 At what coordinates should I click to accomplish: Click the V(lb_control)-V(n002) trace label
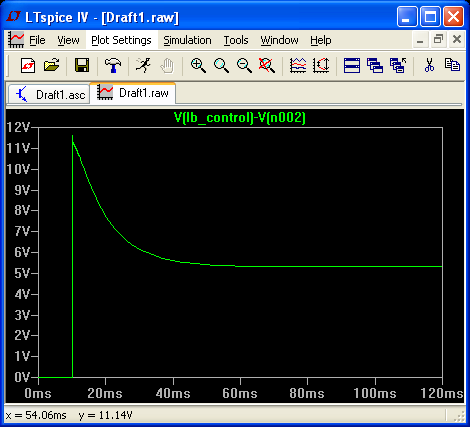pos(240,118)
